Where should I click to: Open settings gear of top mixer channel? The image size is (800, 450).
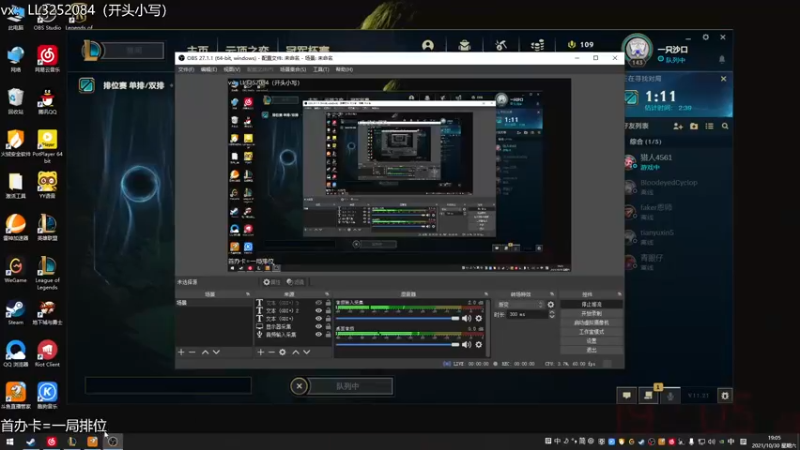[x=479, y=318]
